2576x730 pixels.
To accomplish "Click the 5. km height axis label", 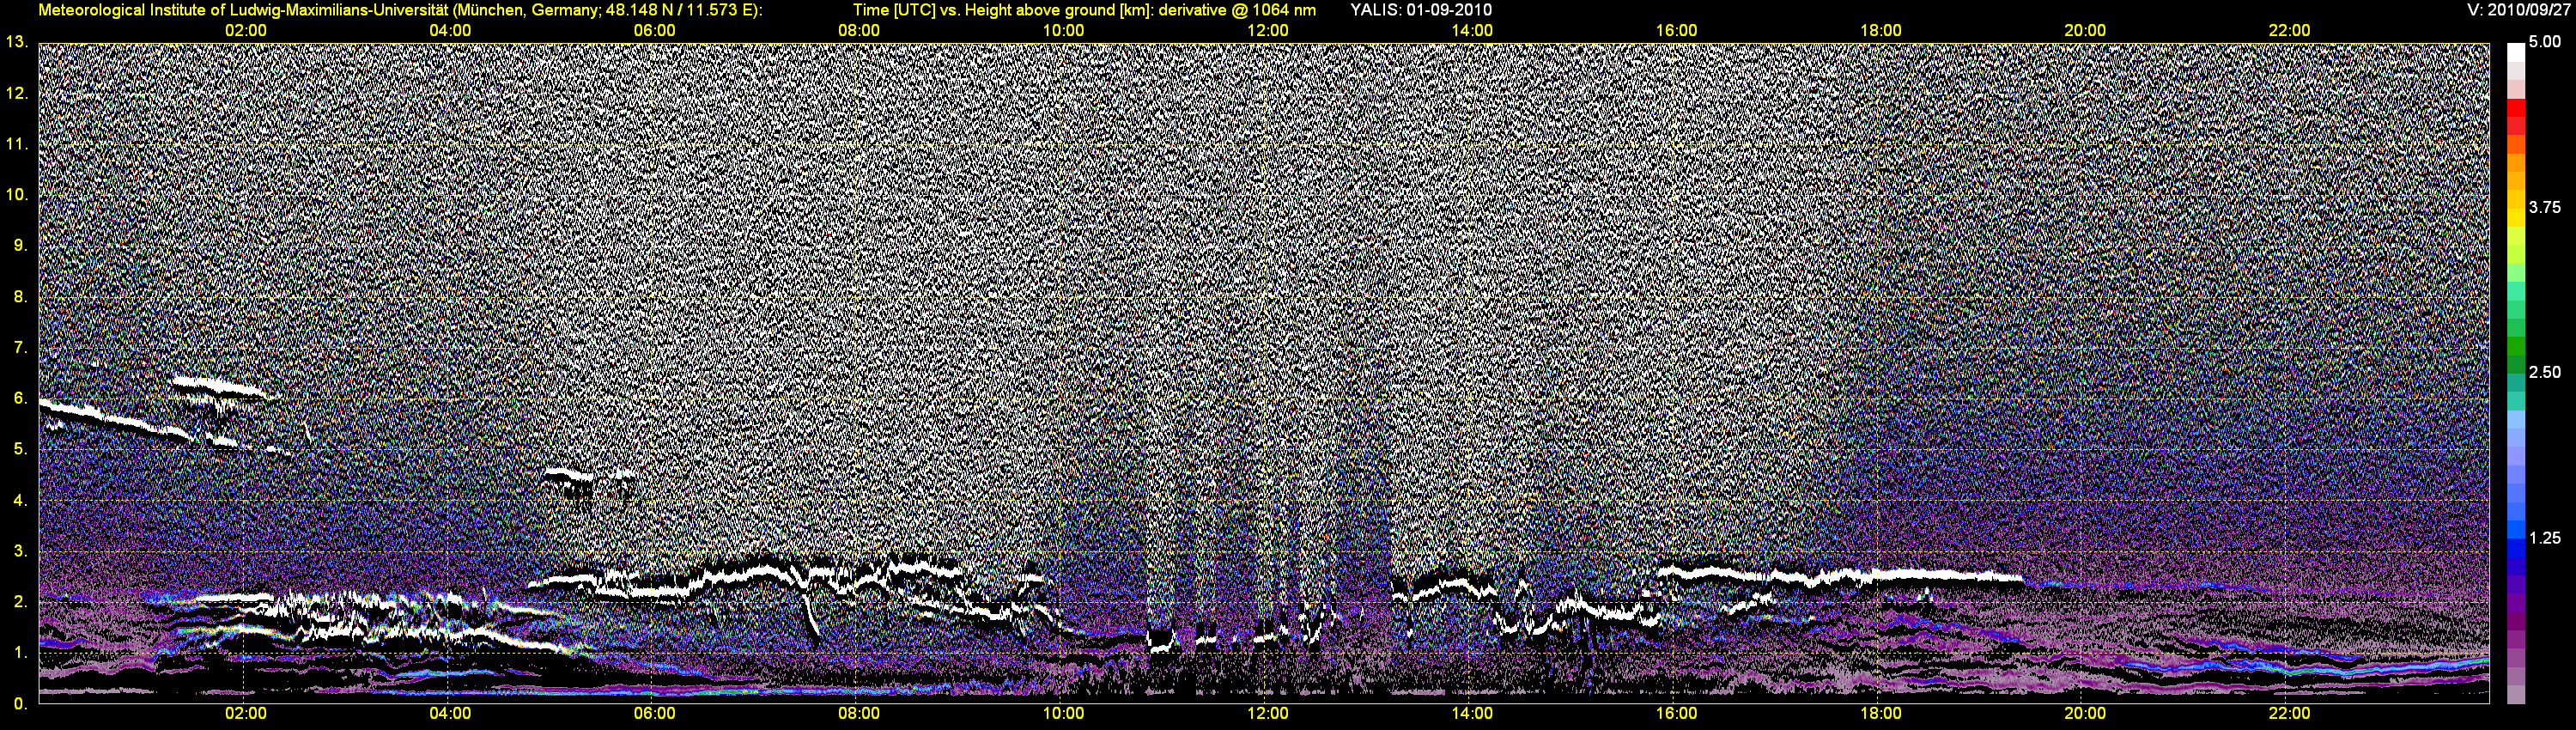I will (x=21, y=449).
